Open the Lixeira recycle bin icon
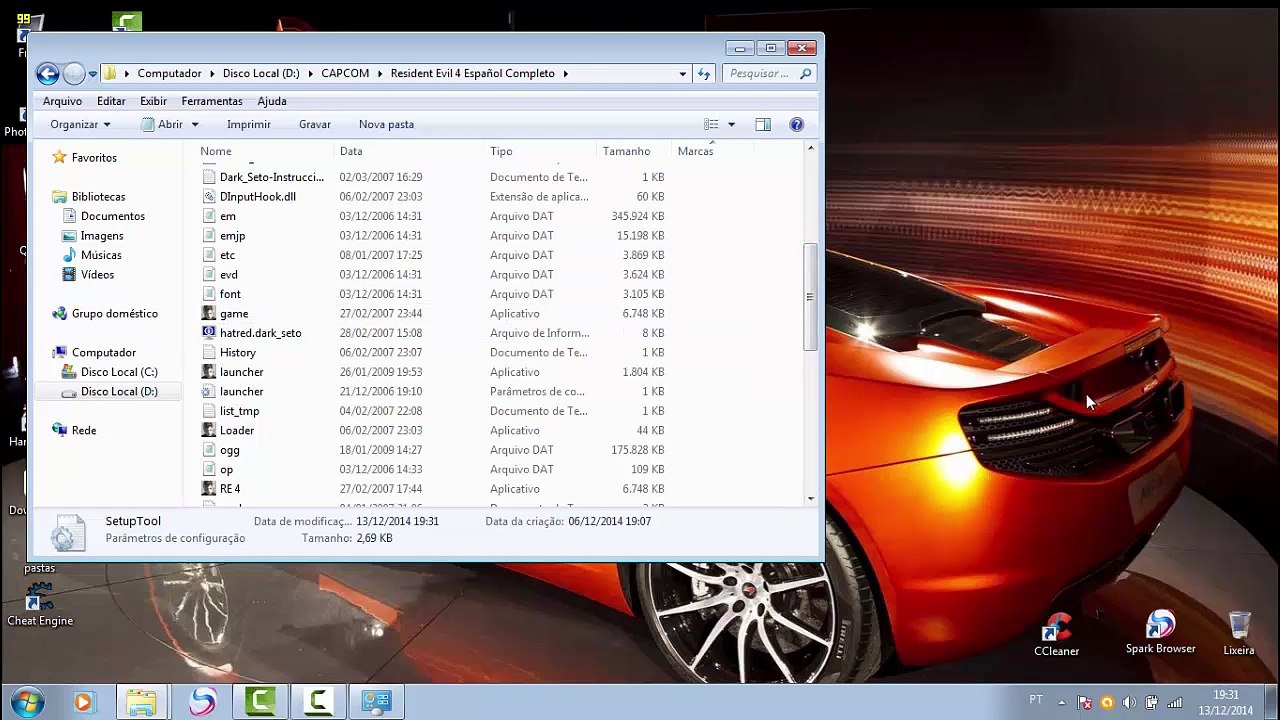1280x720 pixels. click(1238, 633)
